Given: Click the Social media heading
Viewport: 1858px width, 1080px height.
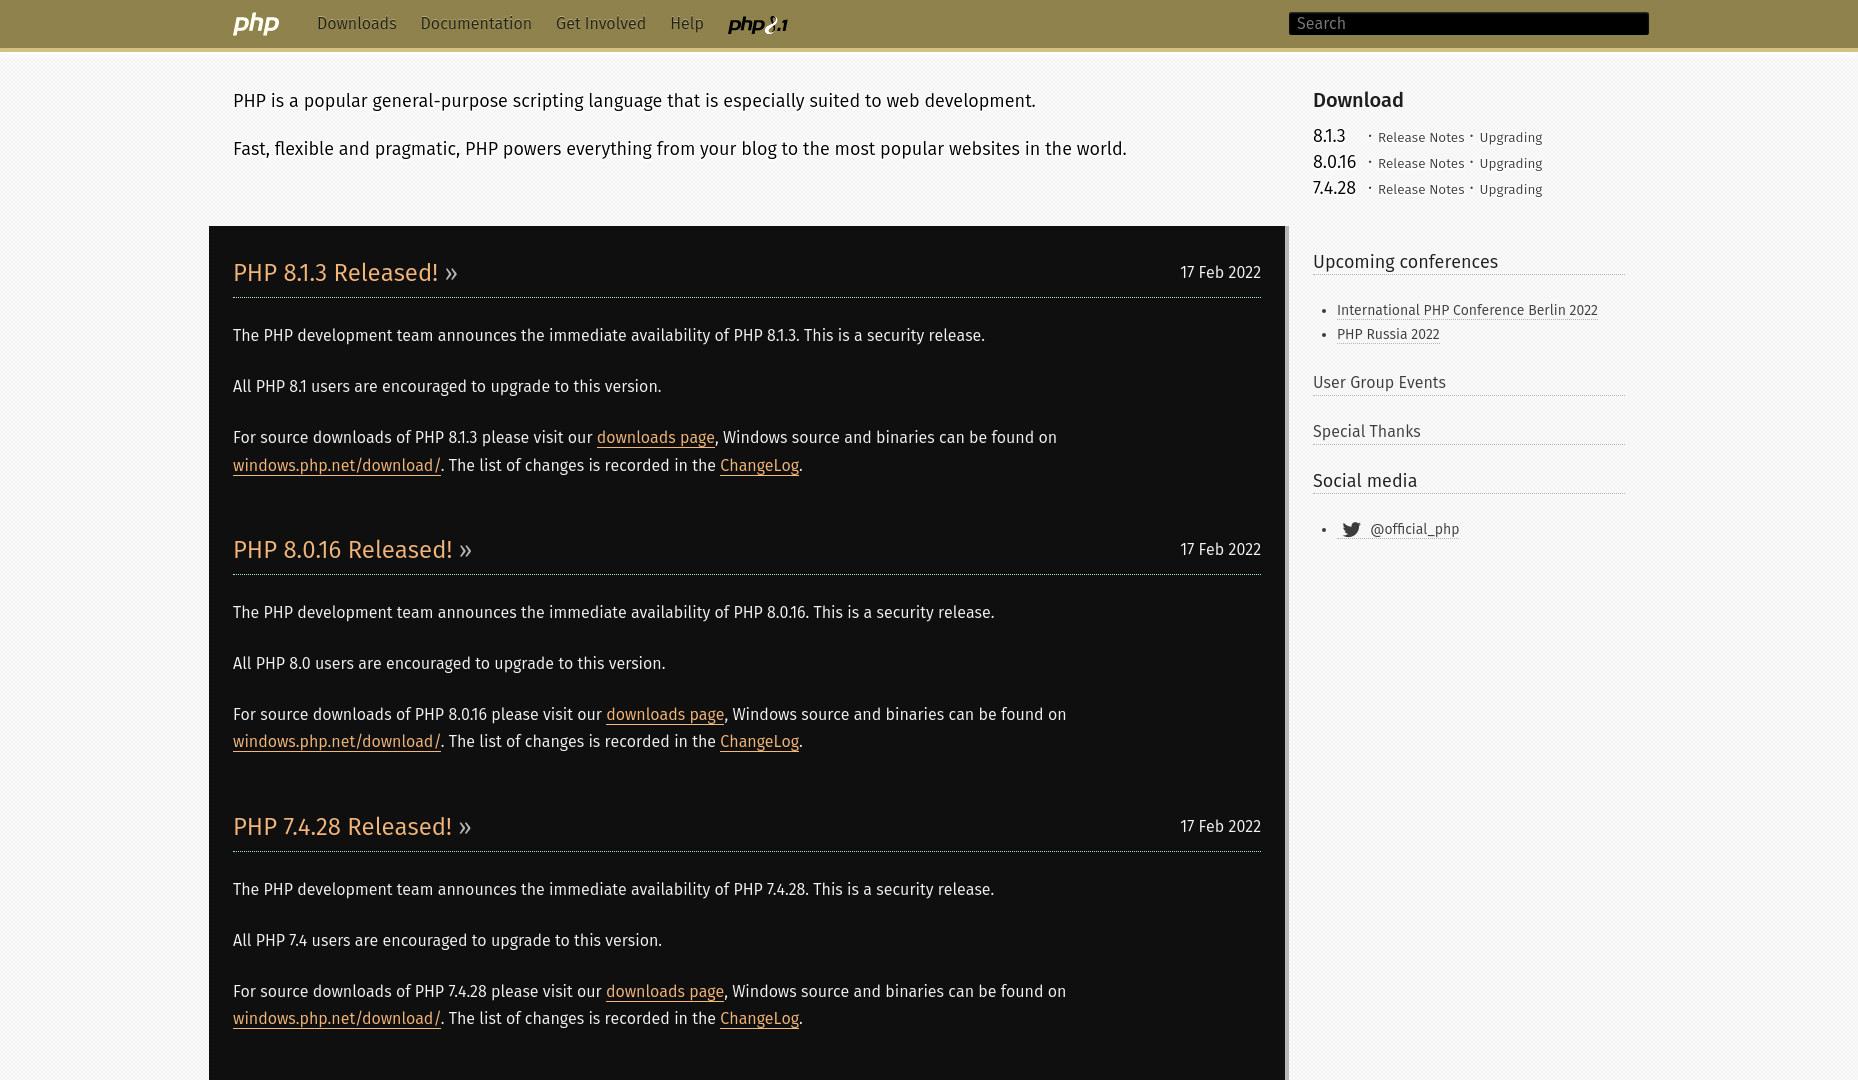Looking at the screenshot, I should coord(1365,481).
